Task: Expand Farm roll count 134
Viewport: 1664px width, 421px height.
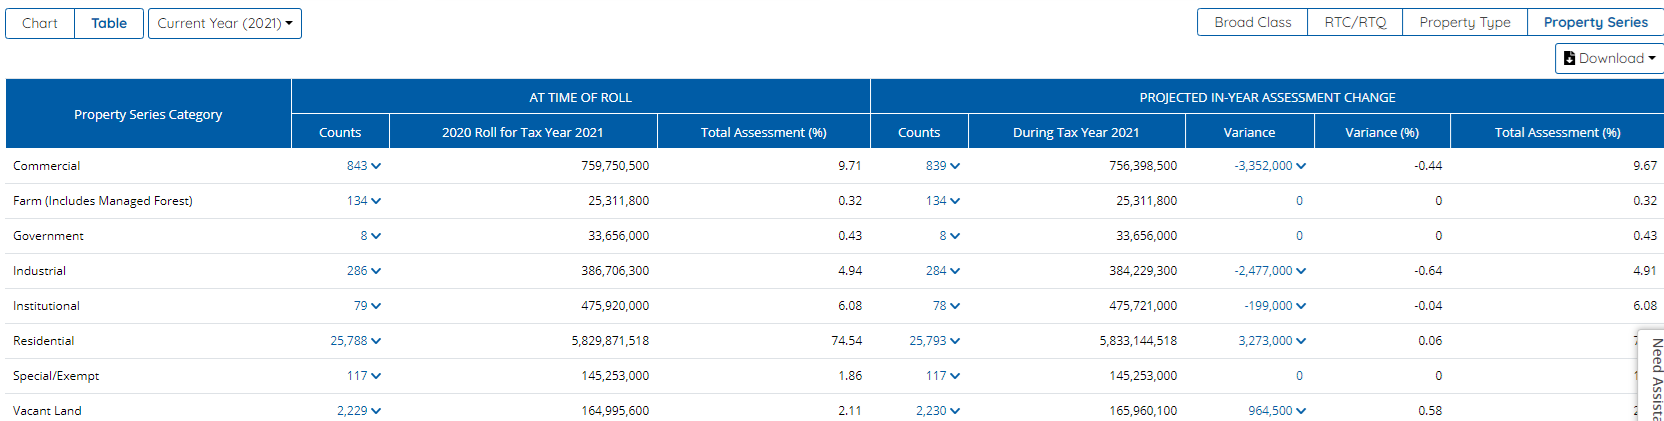Action: click(364, 201)
